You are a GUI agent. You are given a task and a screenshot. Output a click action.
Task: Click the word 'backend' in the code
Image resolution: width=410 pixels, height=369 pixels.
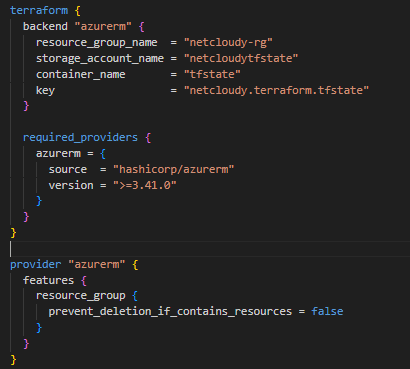(45, 26)
